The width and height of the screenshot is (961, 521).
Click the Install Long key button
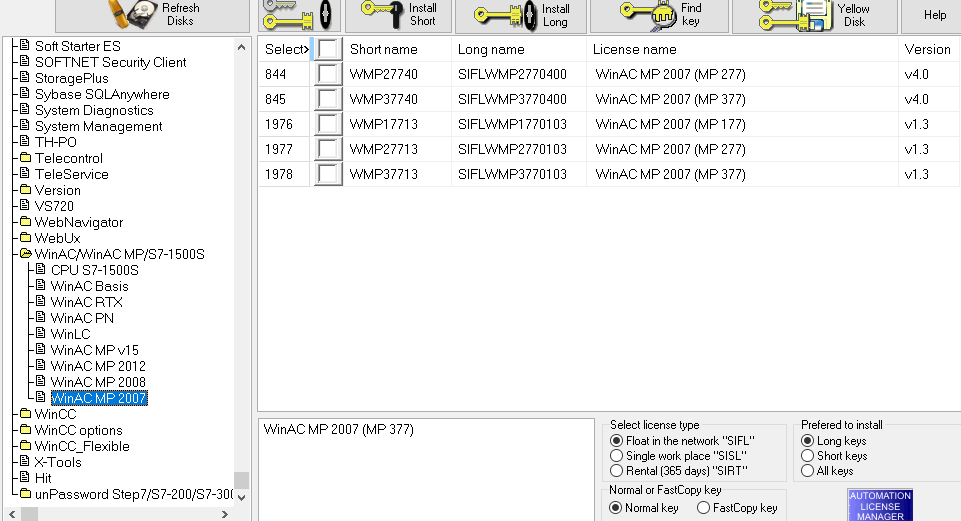[x=523, y=15]
